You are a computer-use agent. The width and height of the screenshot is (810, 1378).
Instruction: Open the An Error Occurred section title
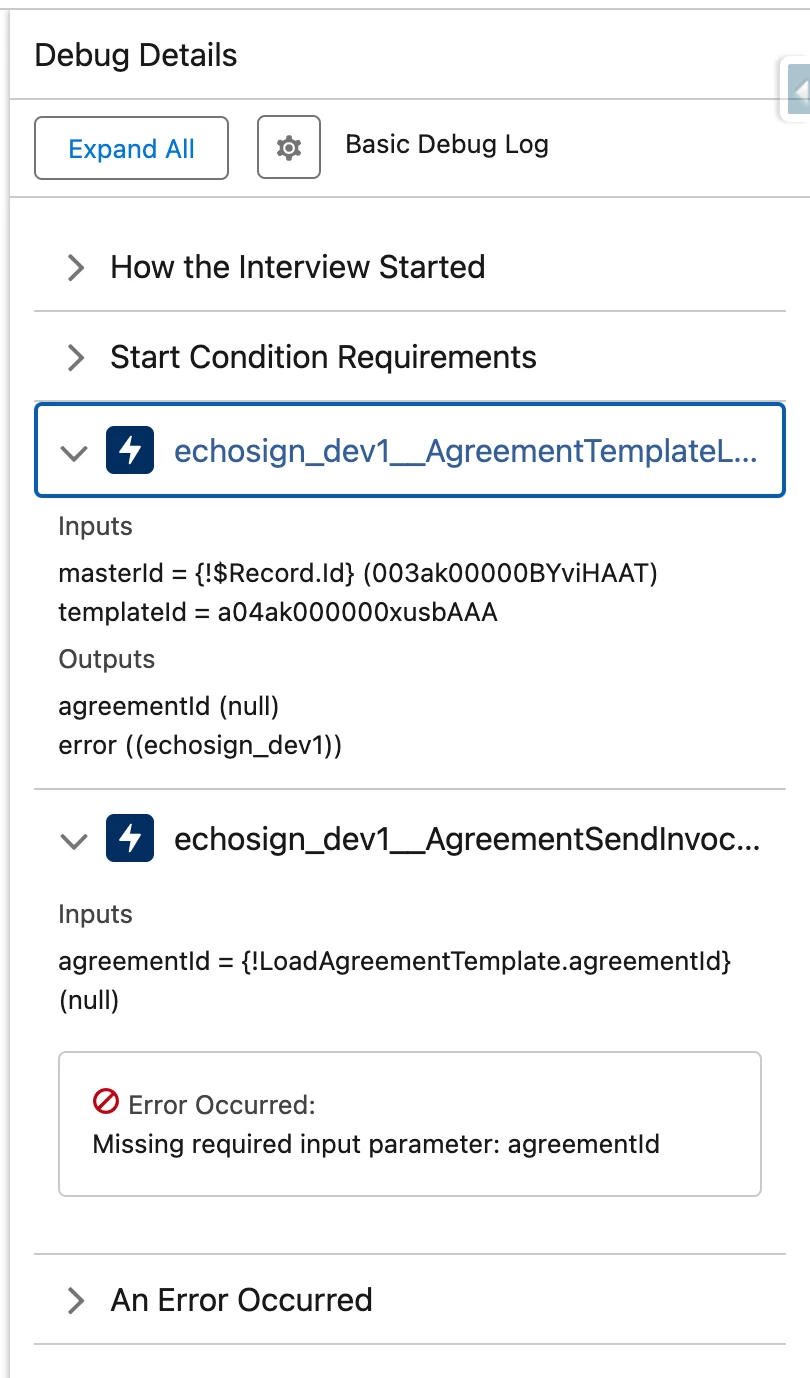241,1300
